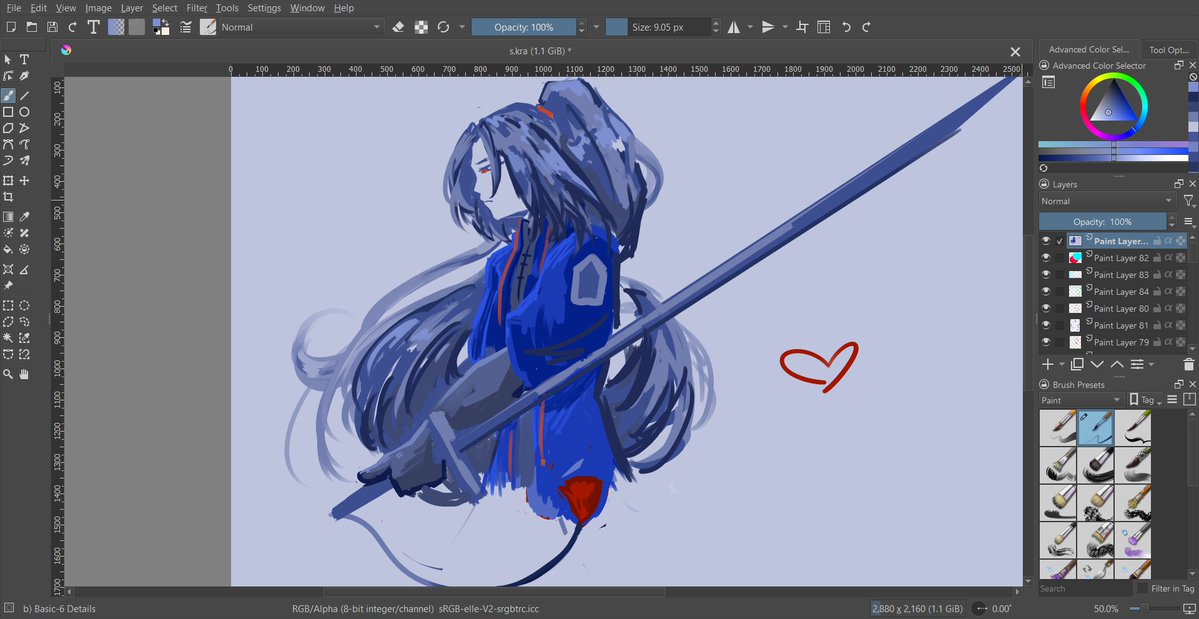Viewport: 1199px width, 619px height.
Task: Toggle visibility of Paint Layer 80
Action: 1046,309
